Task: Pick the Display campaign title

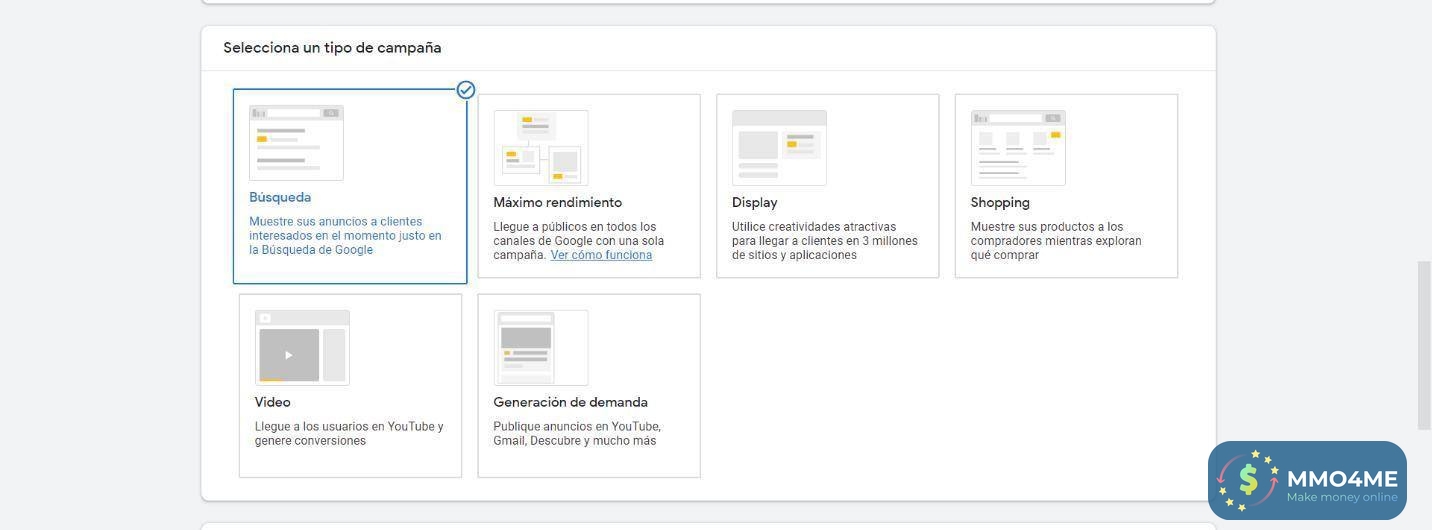Action: (754, 203)
